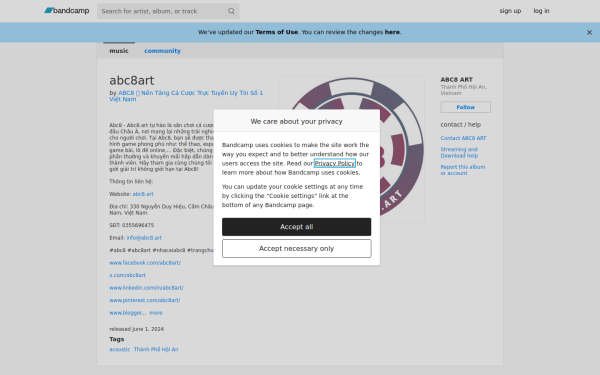Open the www.pinterest.com/abc8art/ link
Image resolution: width=600 pixels, height=375 pixels.
[x=145, y=300]
